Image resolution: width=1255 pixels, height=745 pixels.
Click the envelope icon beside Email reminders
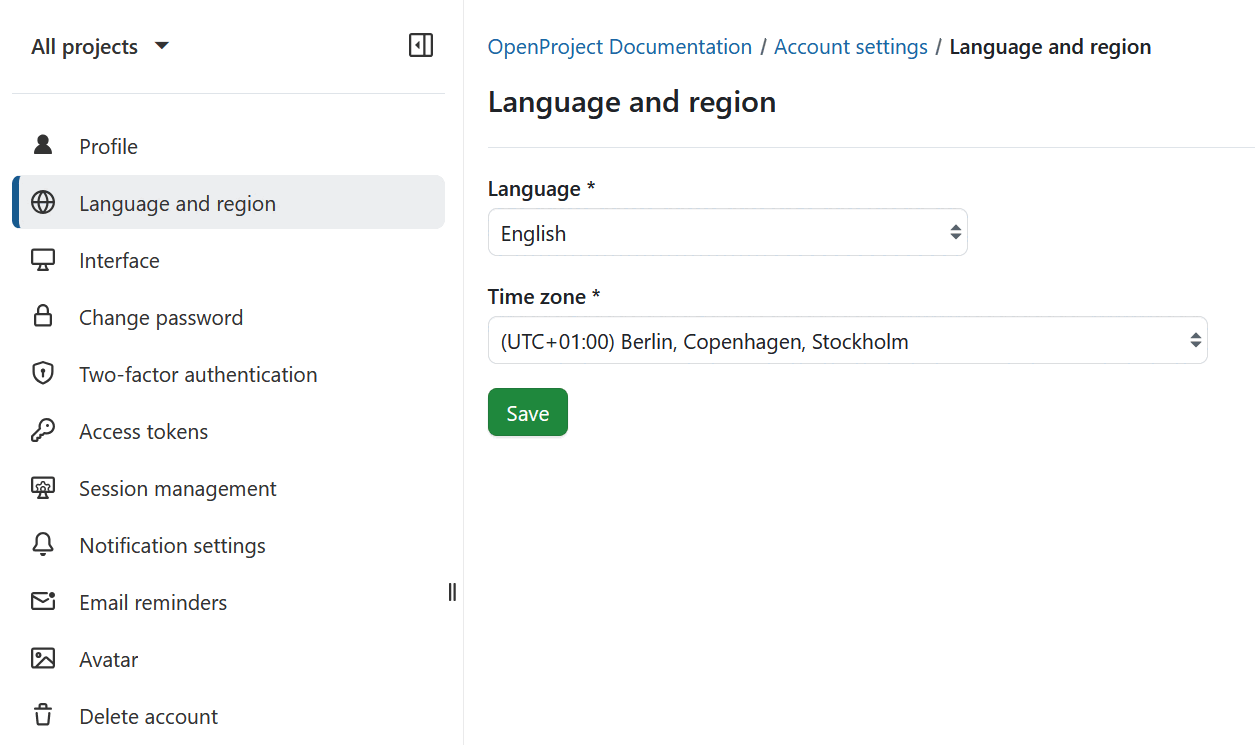point(43,601)
